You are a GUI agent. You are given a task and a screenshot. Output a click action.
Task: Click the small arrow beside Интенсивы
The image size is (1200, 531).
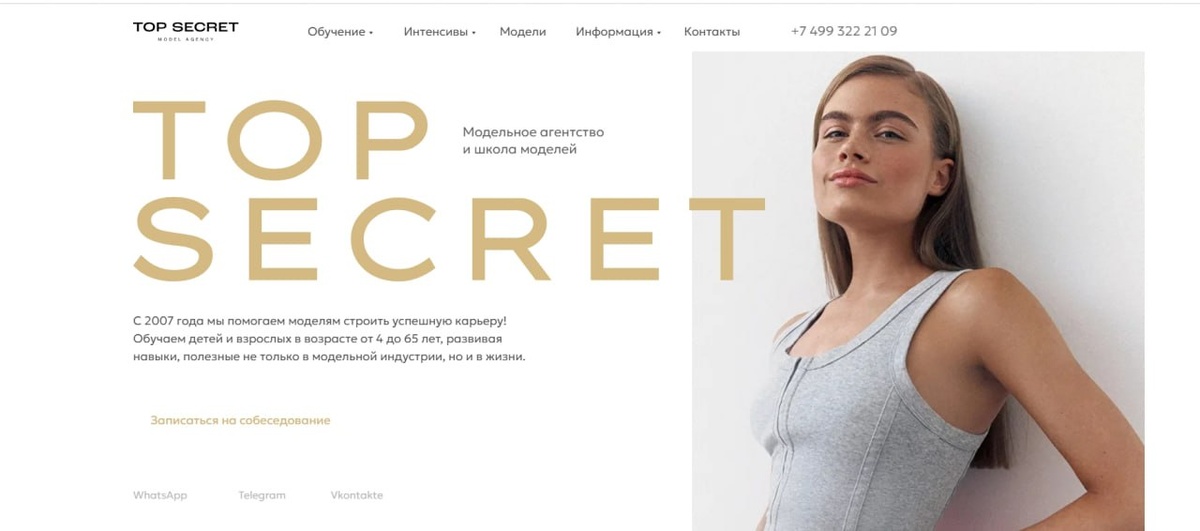coord(474,33)
